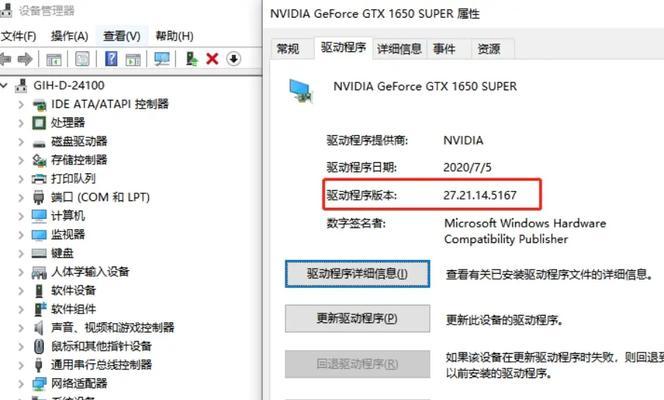664x400 pixels.
Task: Click the 声音、视频和游戏控制器 speaker icon
Action: click(x=39, y=328)
